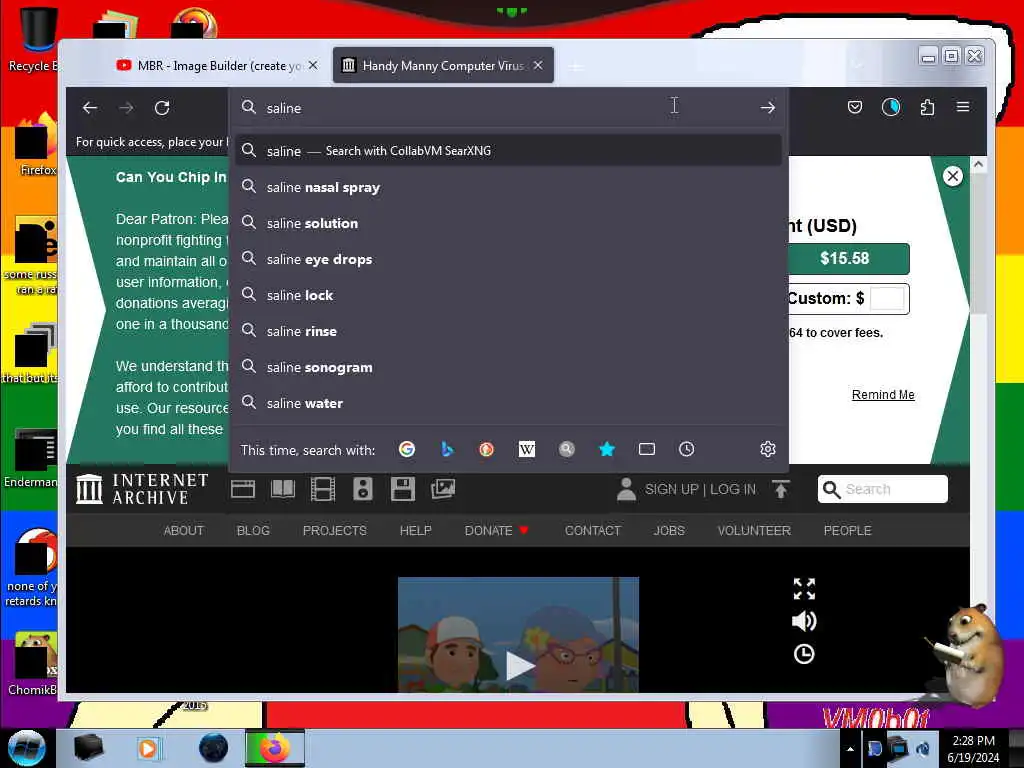Open search settings gear in dropdown

click(767, 449)
